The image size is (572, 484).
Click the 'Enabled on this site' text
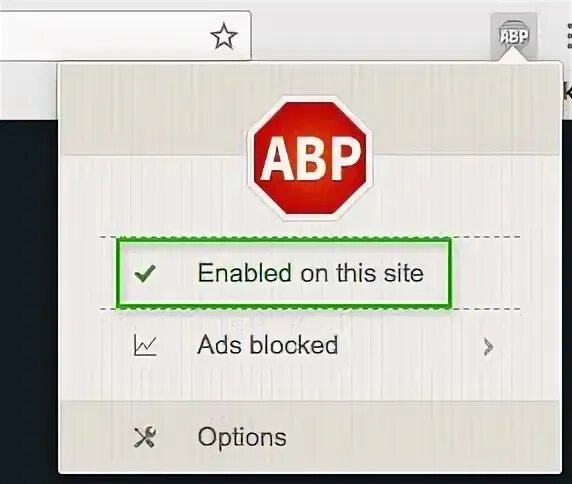(x=310, y=273)
